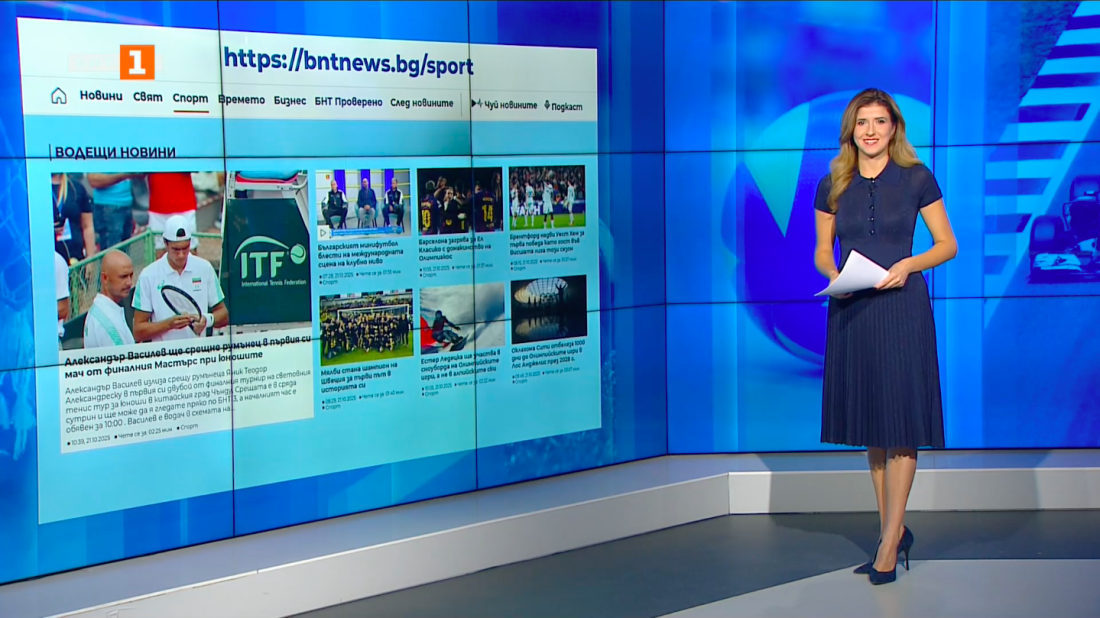The width and height of the screenshot is (1100, 618).
Task: Go to the Времето section
Action: coord(241,100)
